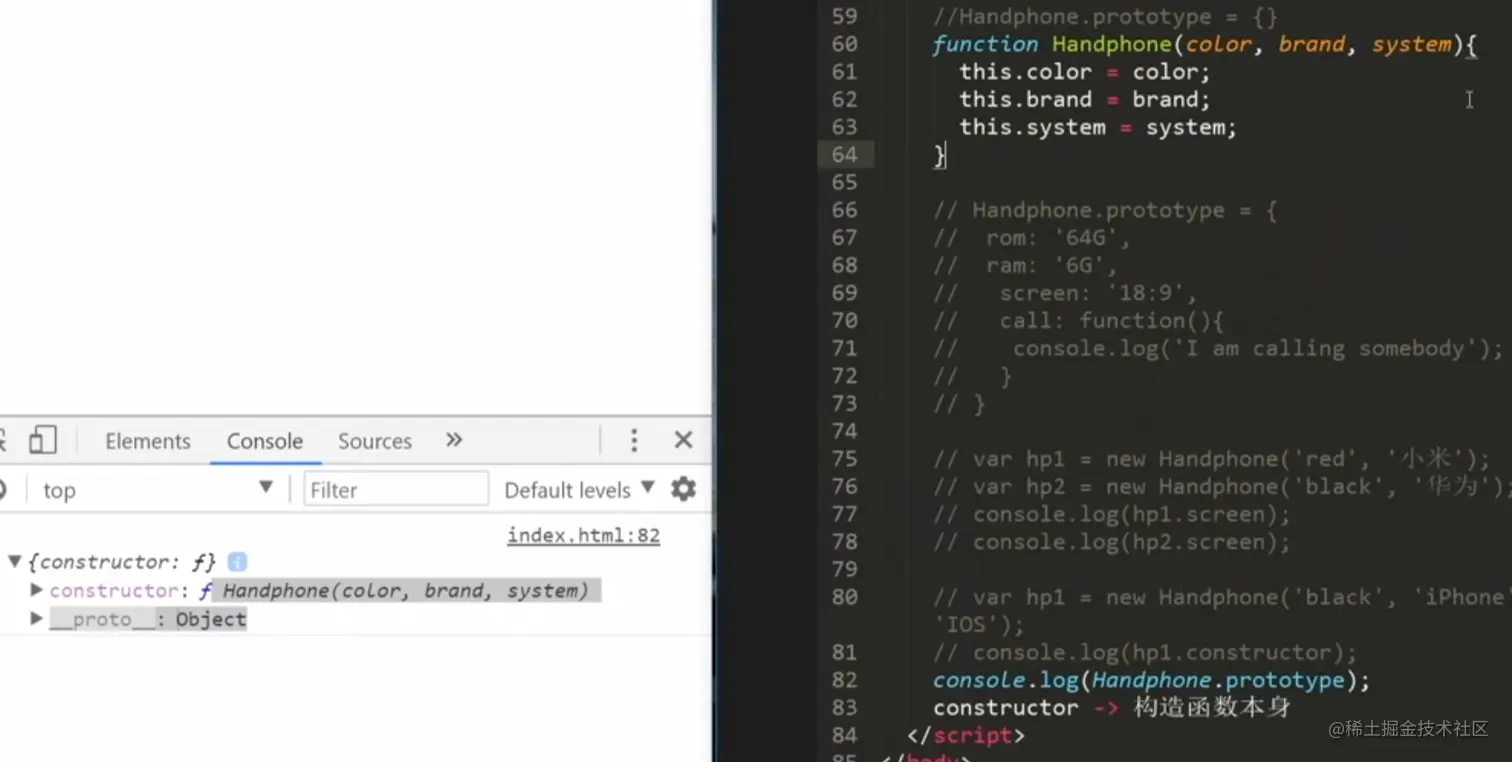Click 'I am calling somebody' comment line
The height and width of the screenshot is (762, 1512).
coord(1218,348)
